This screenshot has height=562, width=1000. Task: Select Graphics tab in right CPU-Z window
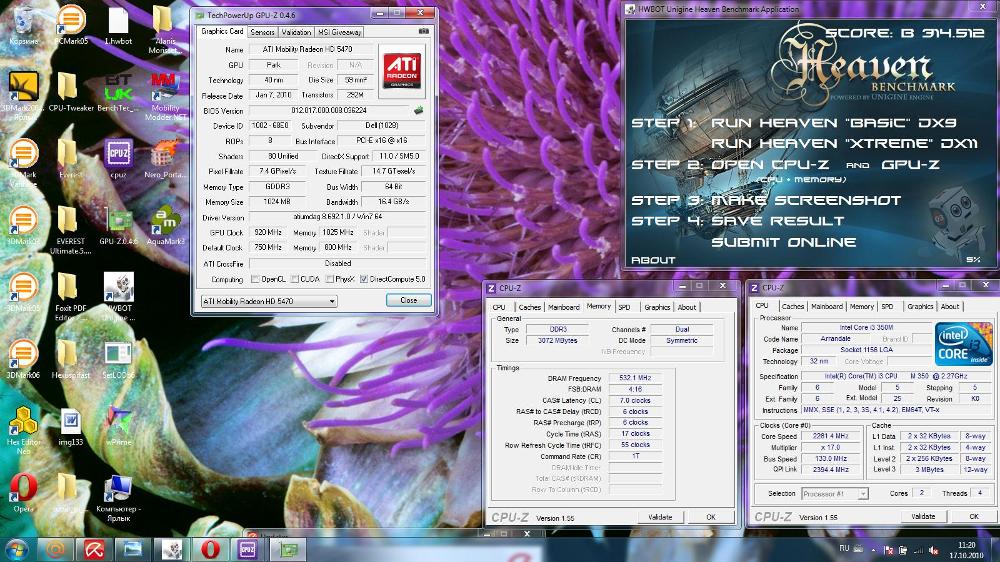point(920,306)
